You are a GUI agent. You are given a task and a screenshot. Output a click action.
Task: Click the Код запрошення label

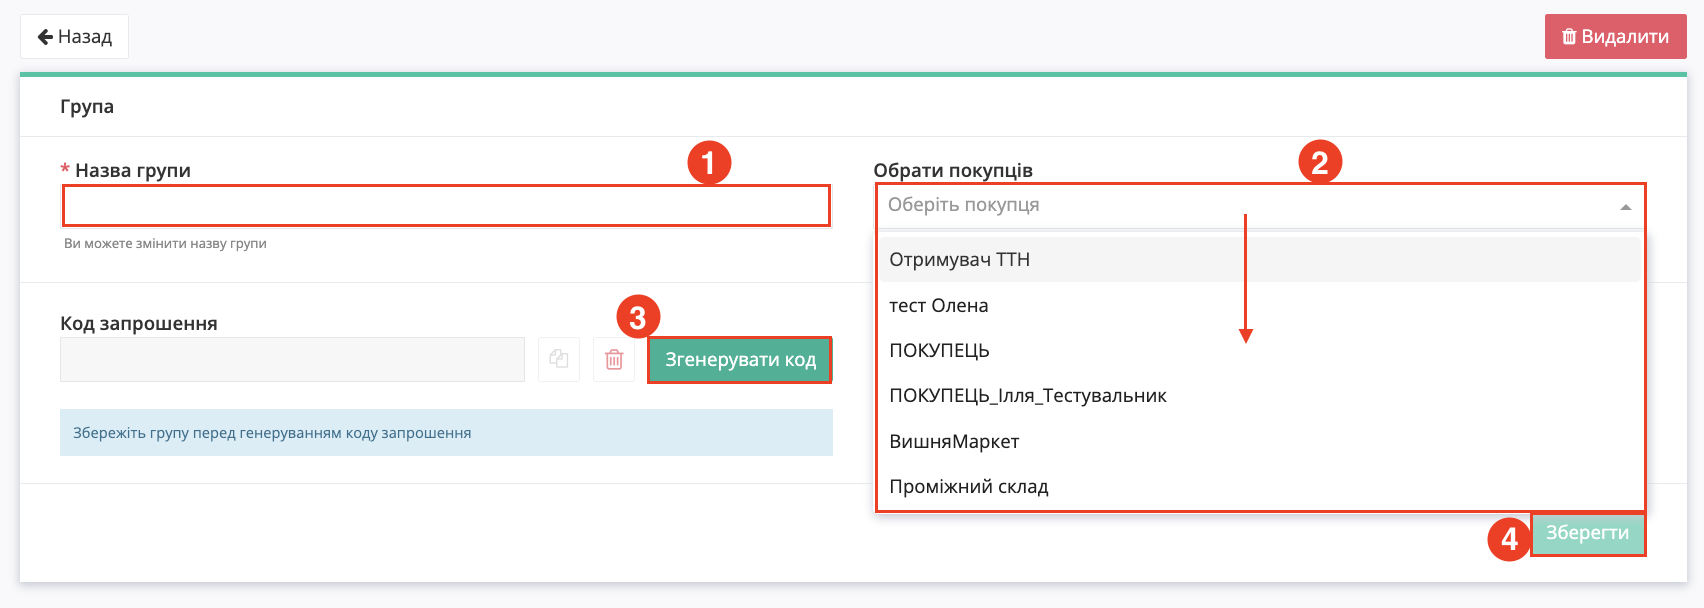(x=139, y=324)
